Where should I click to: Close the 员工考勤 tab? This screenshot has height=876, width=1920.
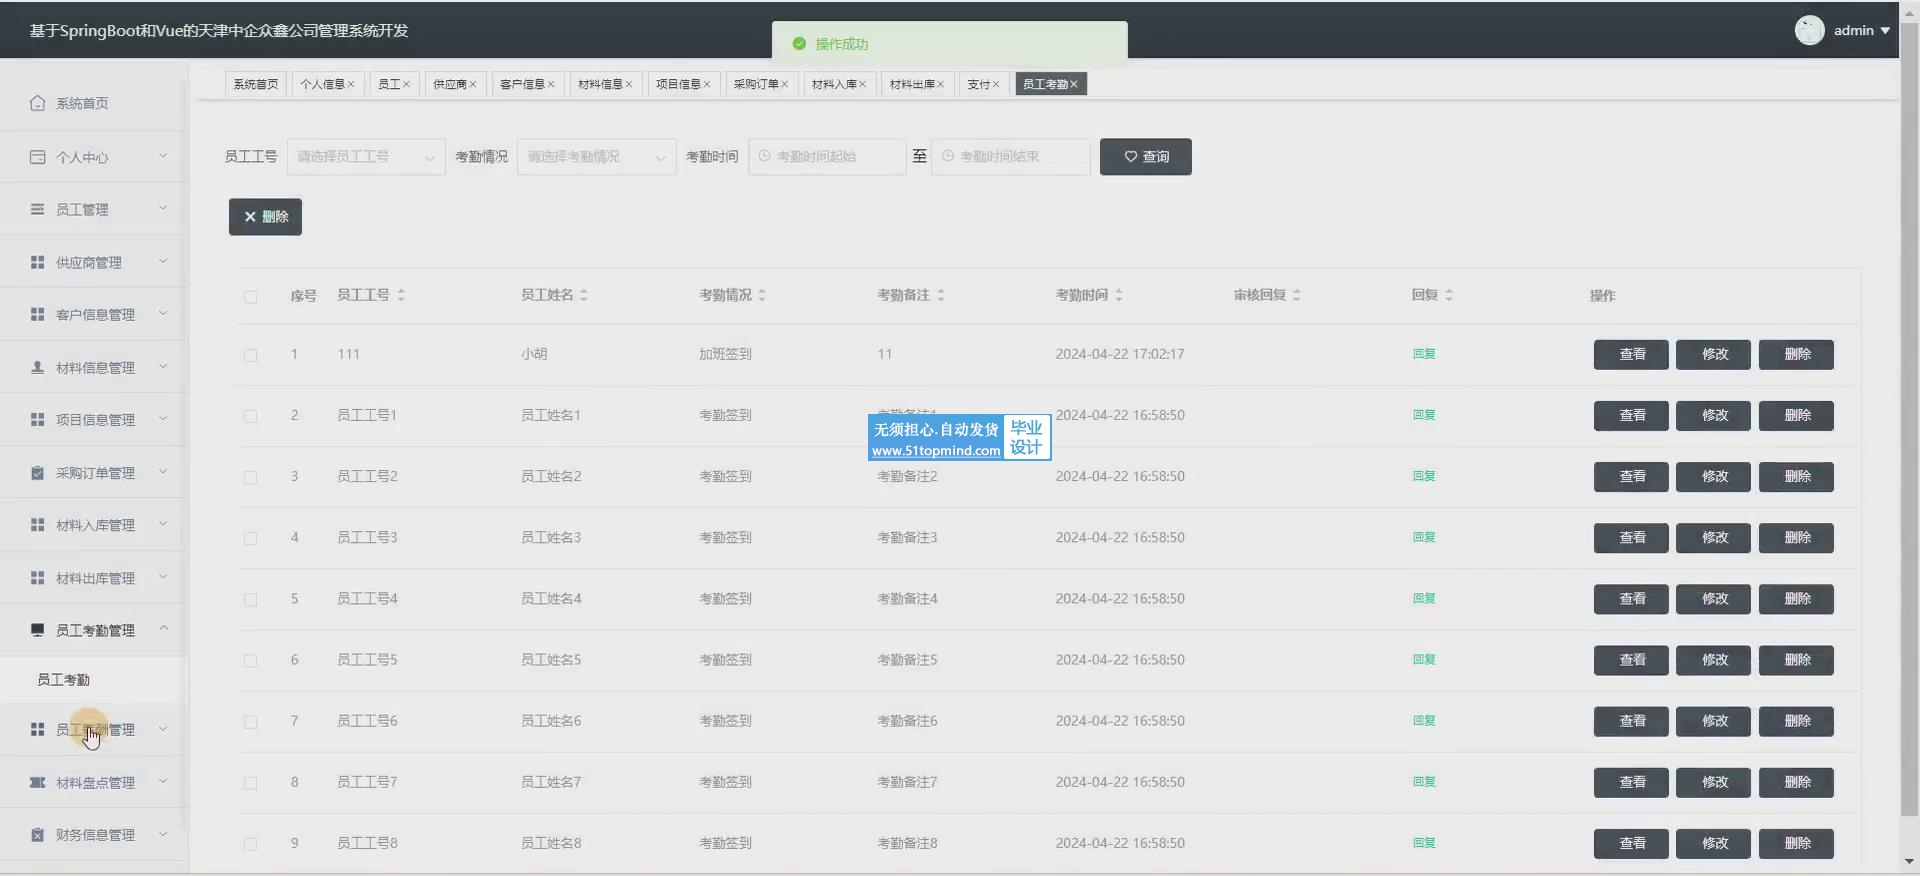click(x=1074, y=84)
